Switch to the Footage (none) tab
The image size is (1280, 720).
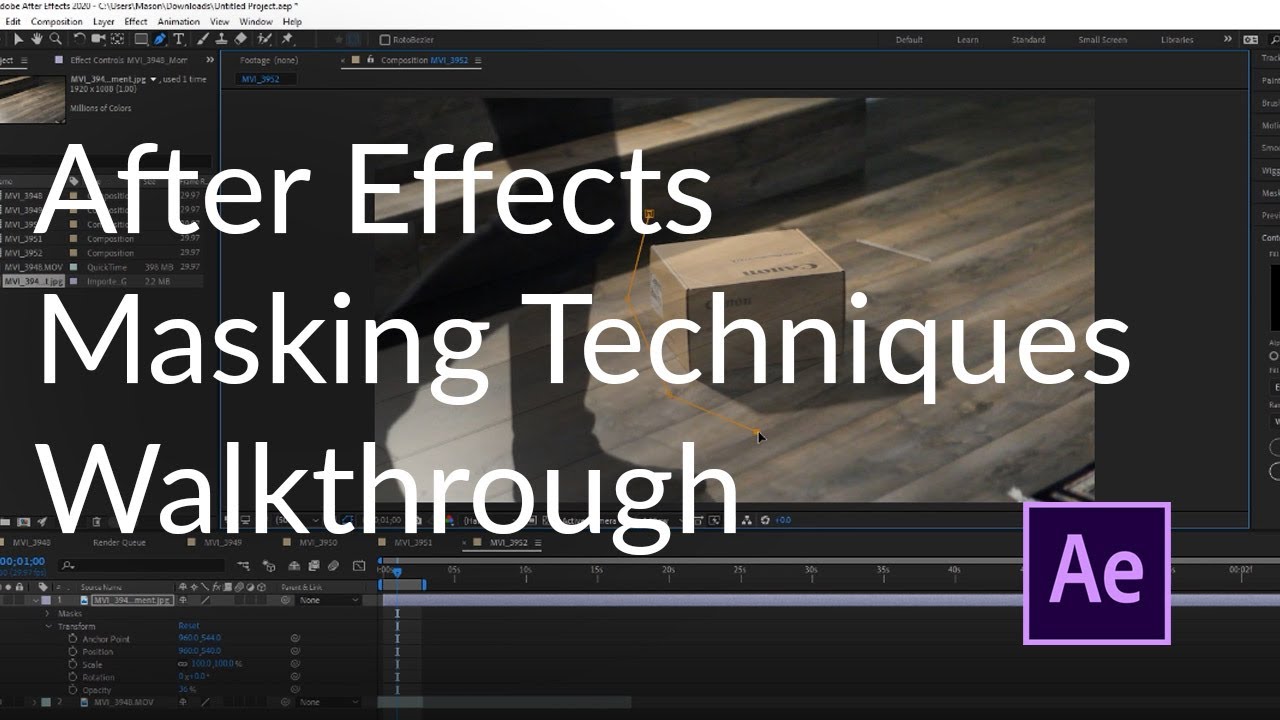269,60
